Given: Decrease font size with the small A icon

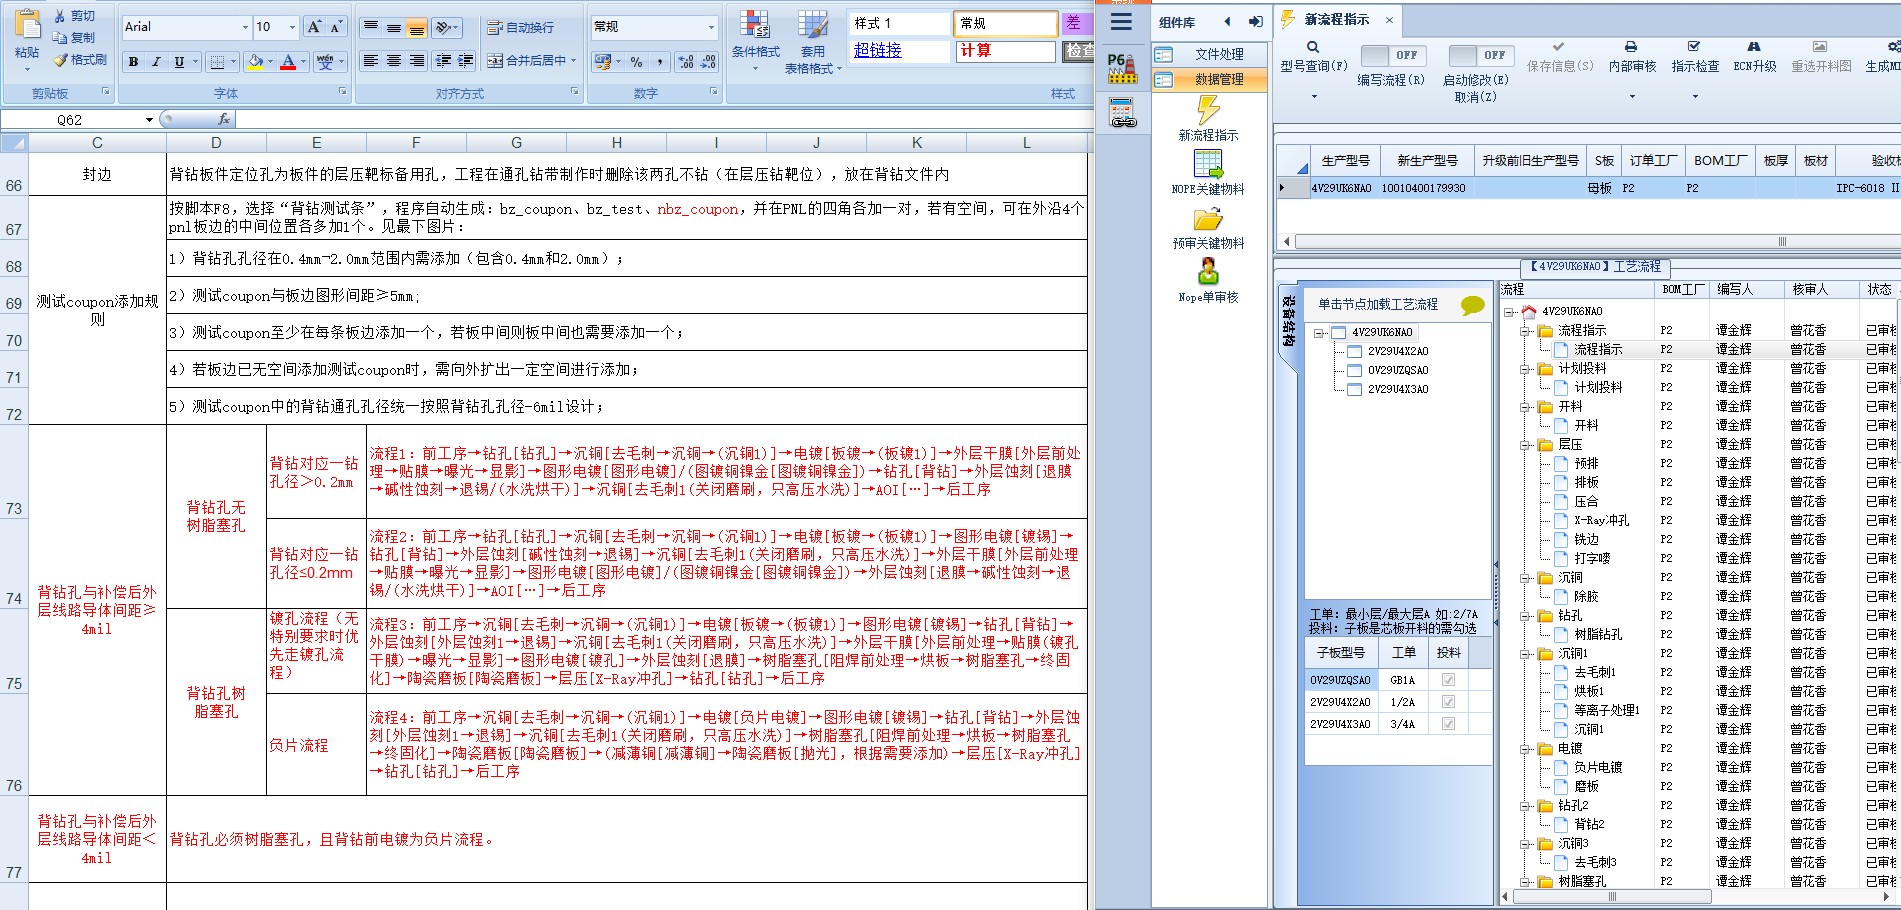Looking at the screenshot, I should point(336,27).
